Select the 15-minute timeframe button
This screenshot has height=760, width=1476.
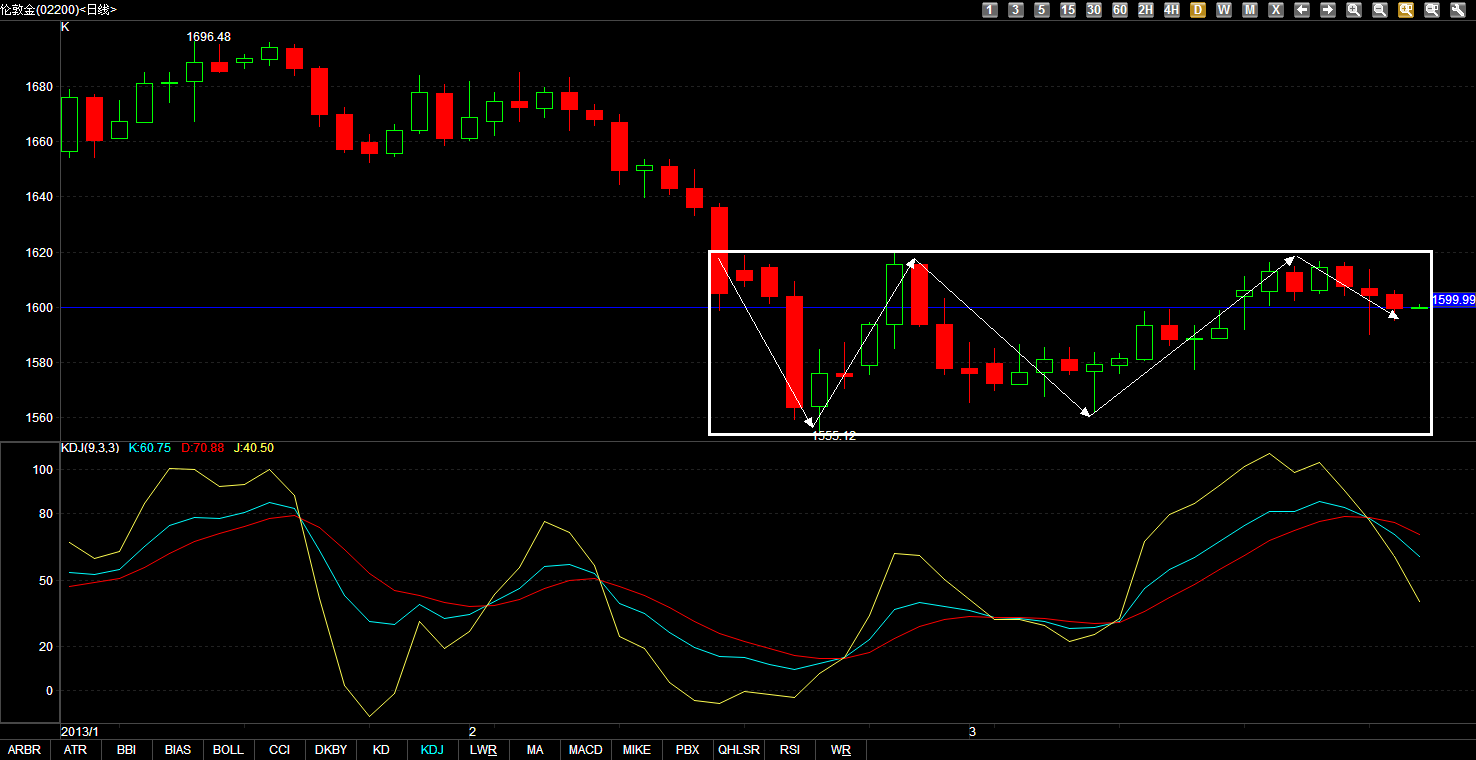[1068, 9]
